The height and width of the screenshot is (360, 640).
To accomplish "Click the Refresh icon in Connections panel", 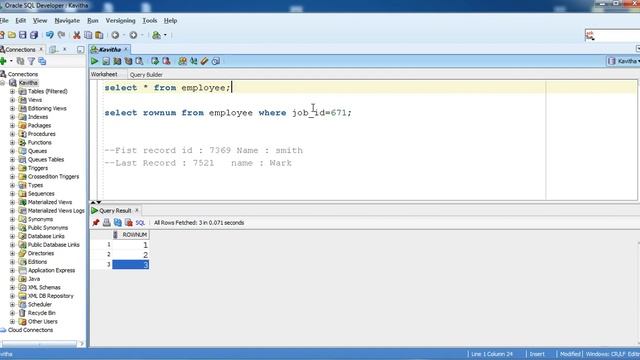I will (x=20, y=61).
